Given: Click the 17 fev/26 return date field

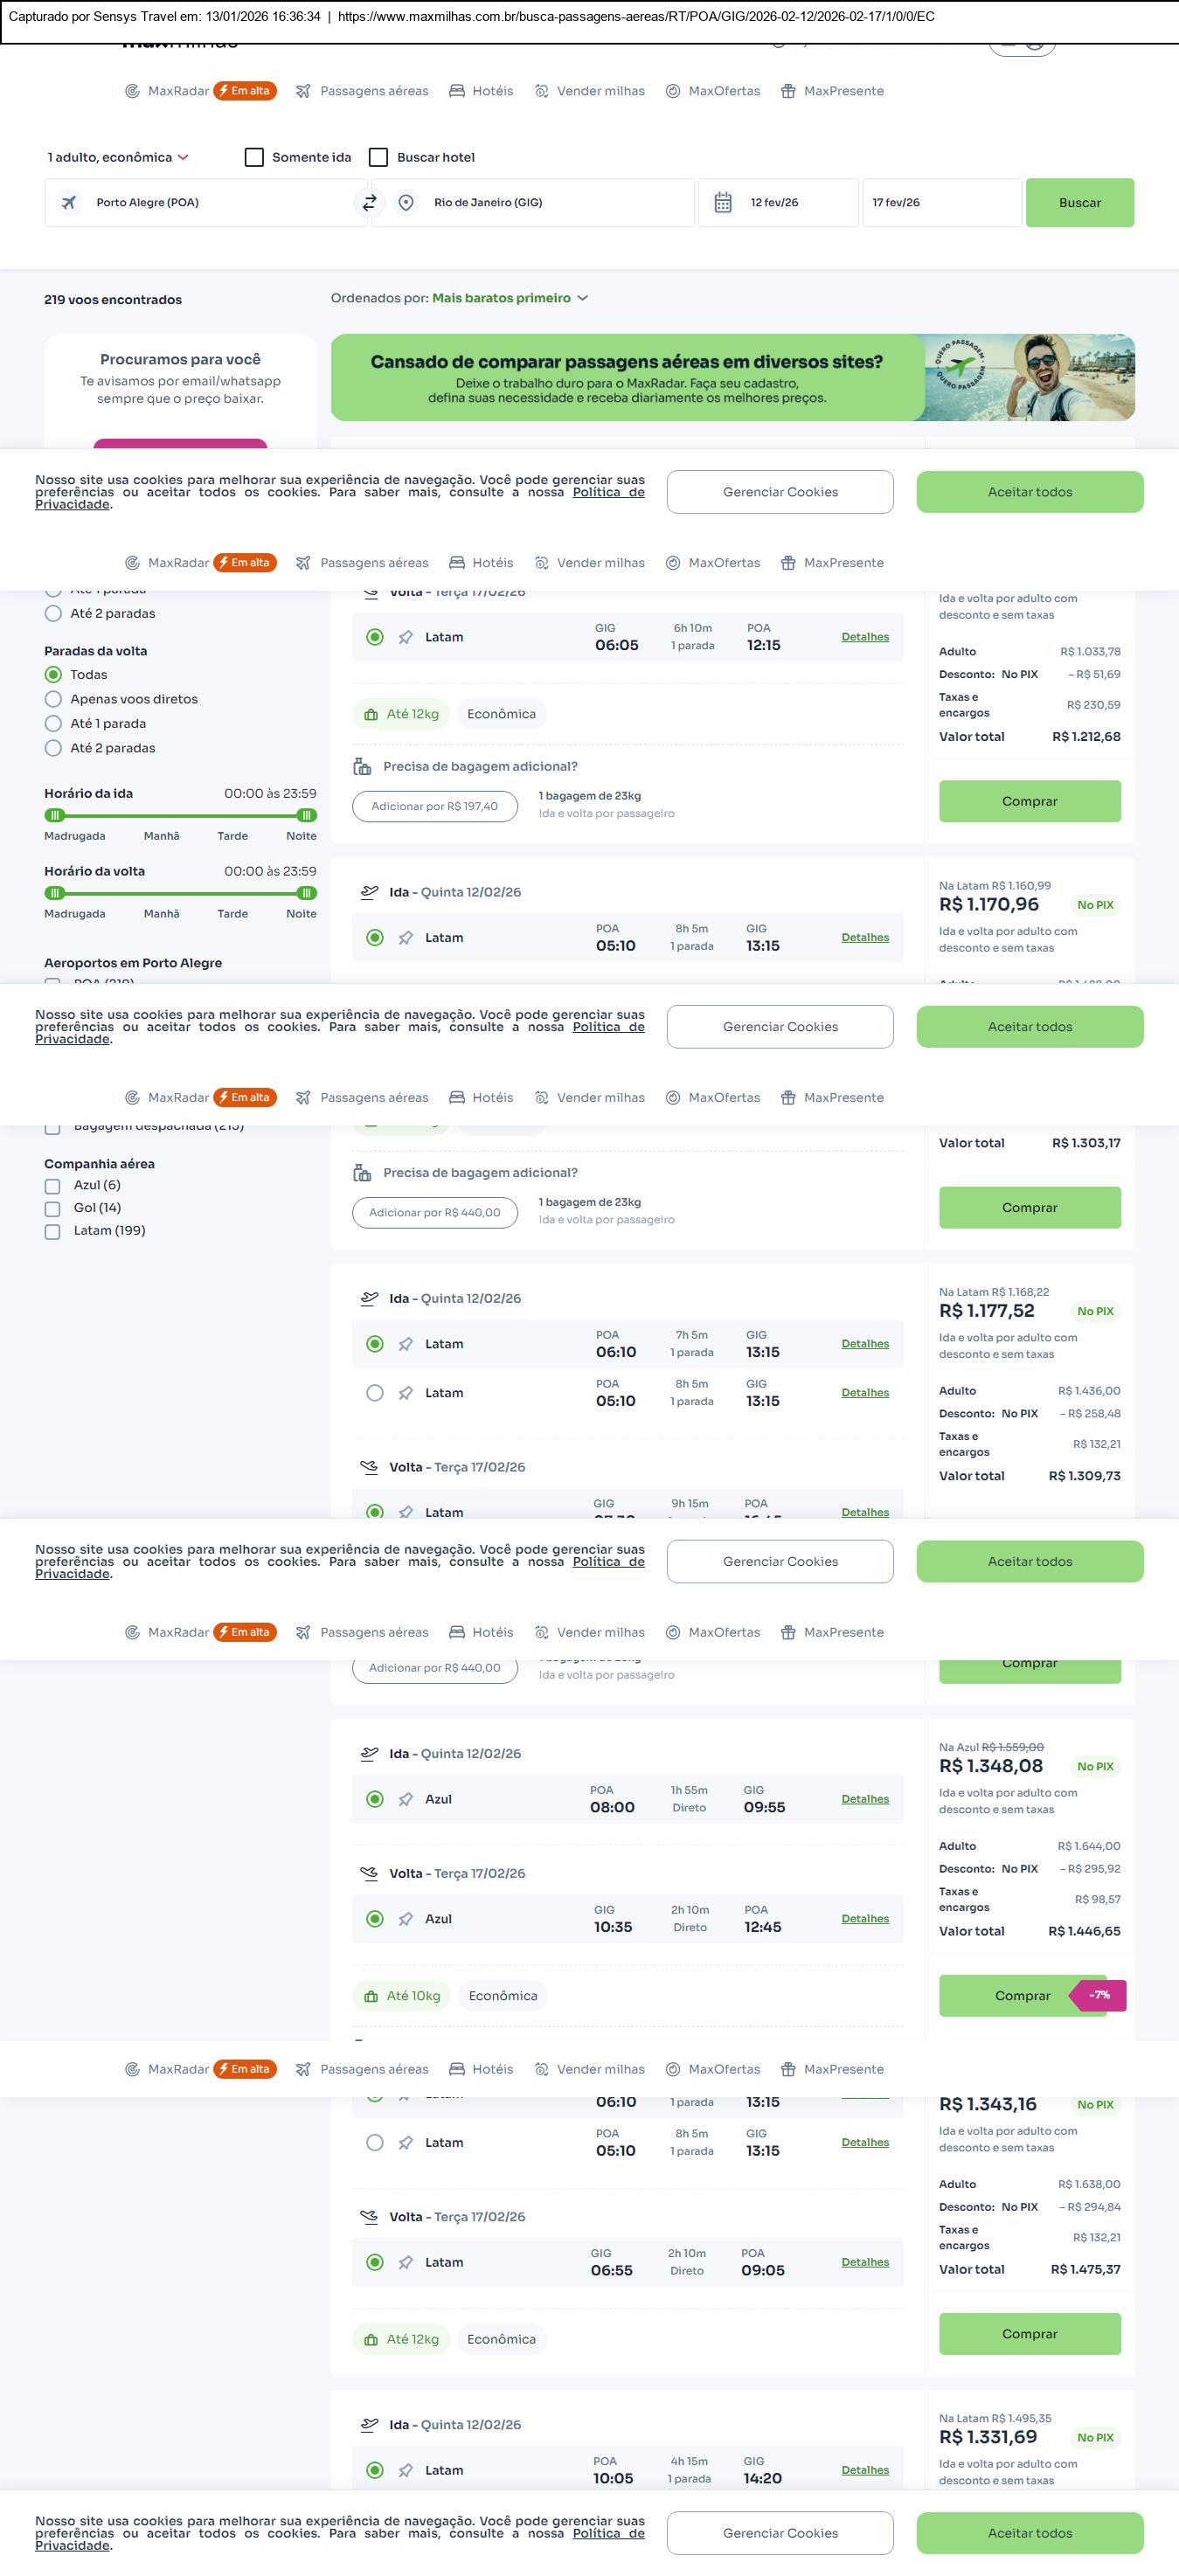Looking at the screenshot, I should (x=941, y=203).
